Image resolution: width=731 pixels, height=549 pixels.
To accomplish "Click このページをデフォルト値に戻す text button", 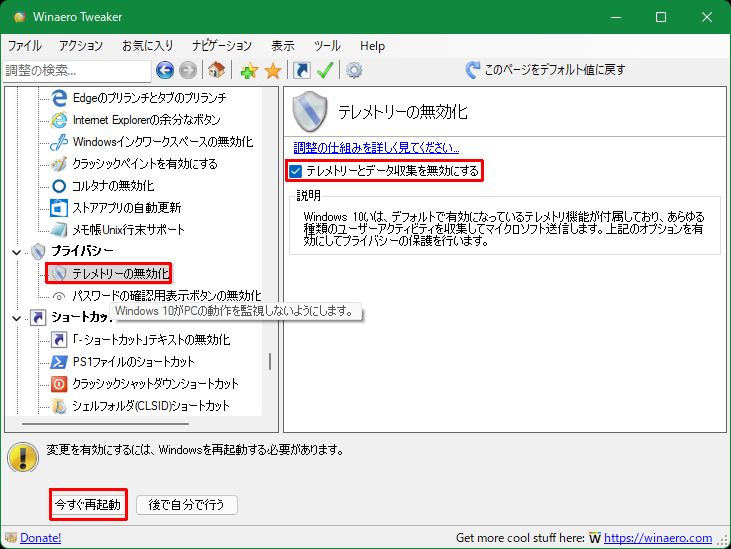I will [x=555, y=70].
